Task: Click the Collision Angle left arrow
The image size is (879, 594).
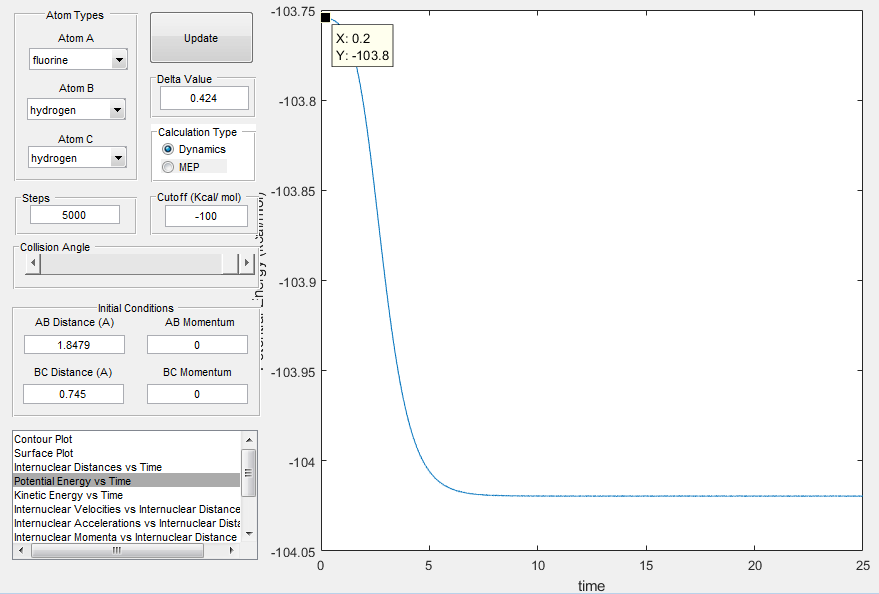Action: (33, 263)
